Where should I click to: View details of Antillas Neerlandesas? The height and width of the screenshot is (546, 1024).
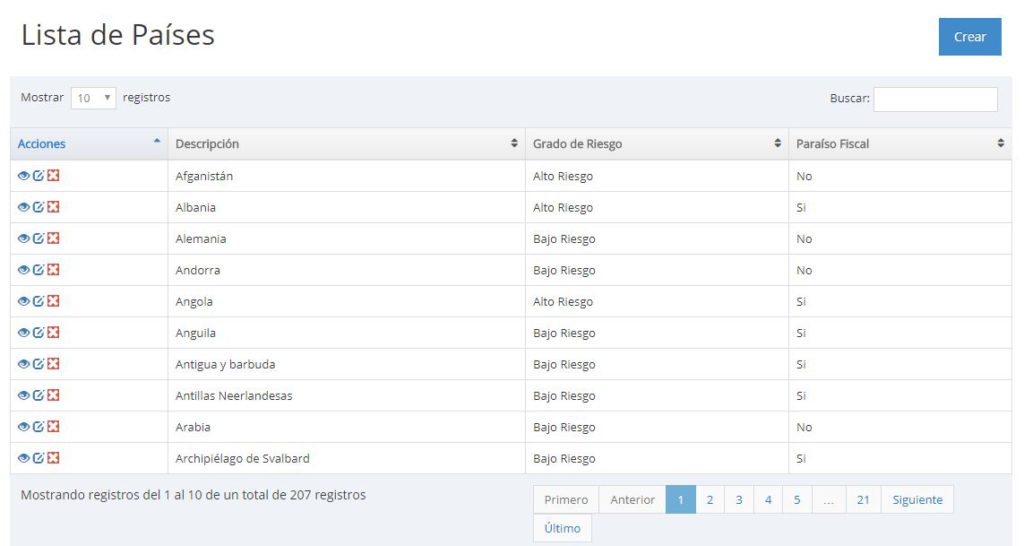tap(24, 395)
